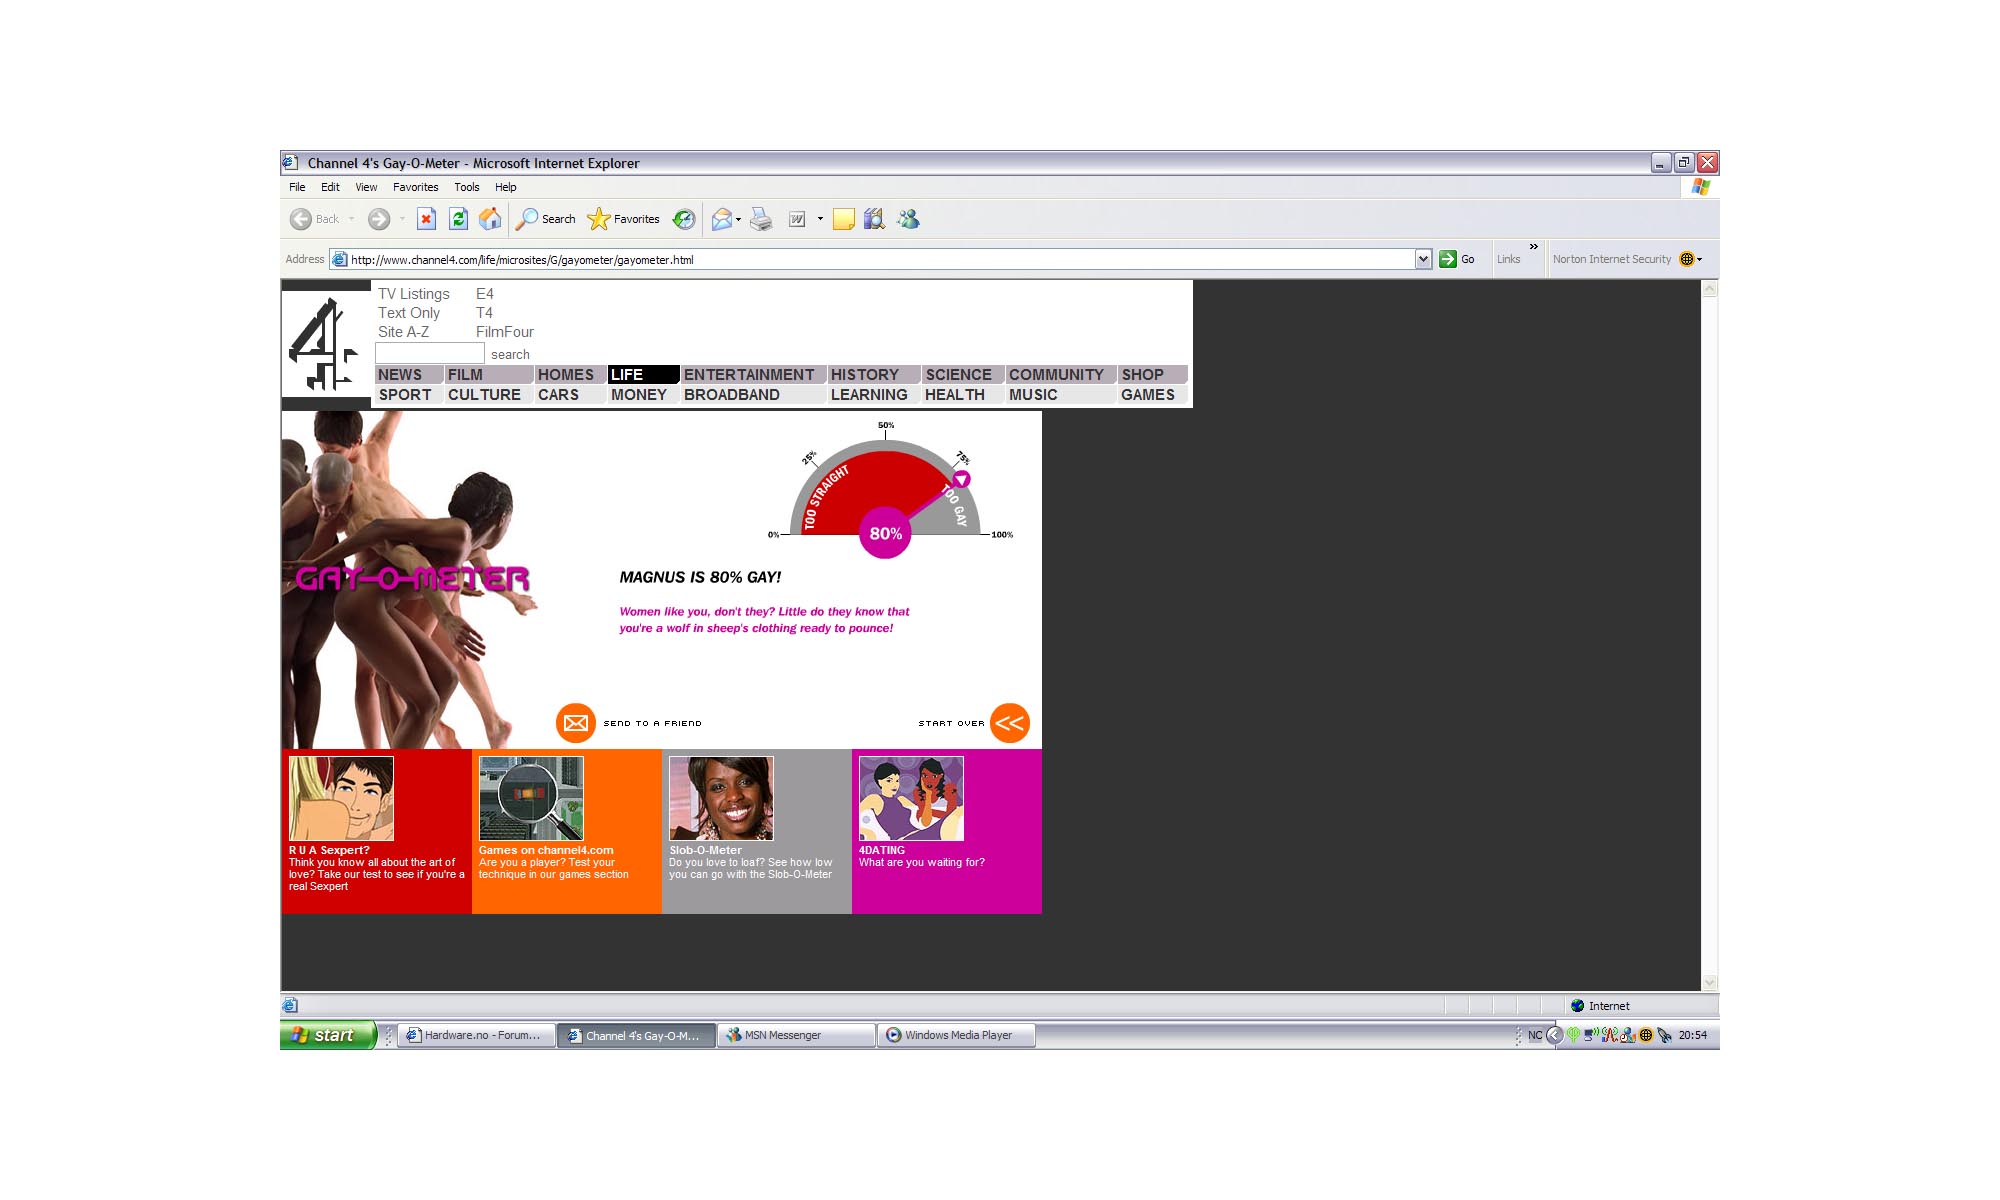Expand the Forward history dropdown arrow
The width and height of the screenshot is (2000, 1200).
point(402,219)
